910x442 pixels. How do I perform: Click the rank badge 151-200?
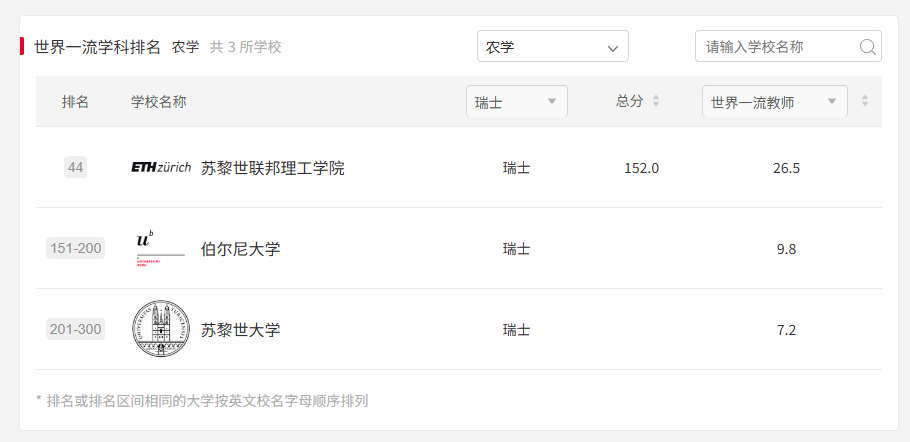75,248
